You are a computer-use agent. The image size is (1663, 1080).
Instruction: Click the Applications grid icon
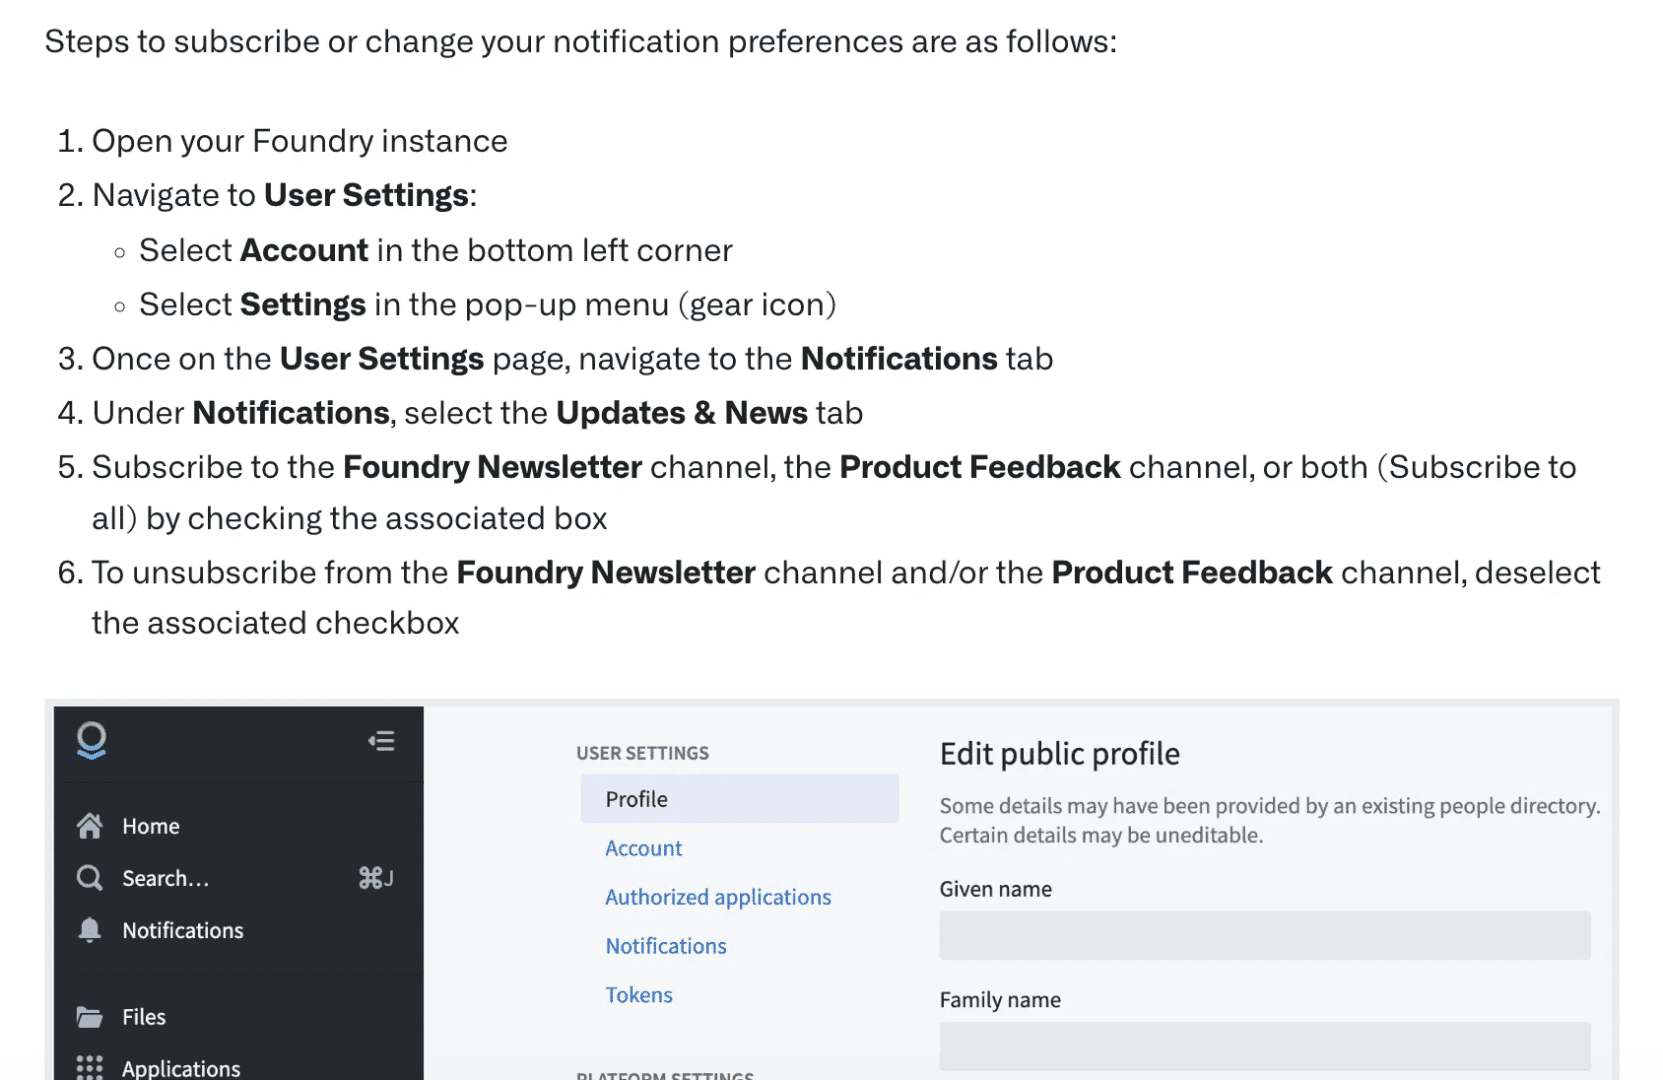click(89, 1067)
